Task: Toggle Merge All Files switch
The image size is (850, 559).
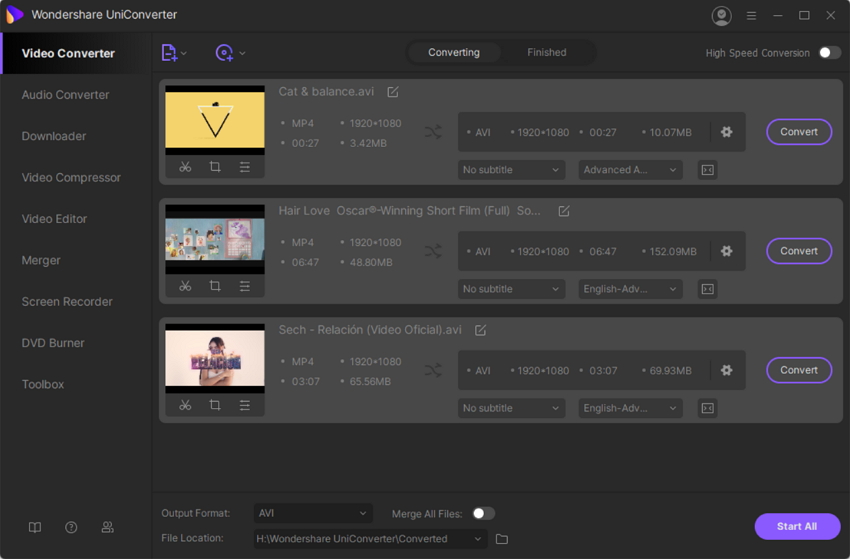Action: click(483, 513)
